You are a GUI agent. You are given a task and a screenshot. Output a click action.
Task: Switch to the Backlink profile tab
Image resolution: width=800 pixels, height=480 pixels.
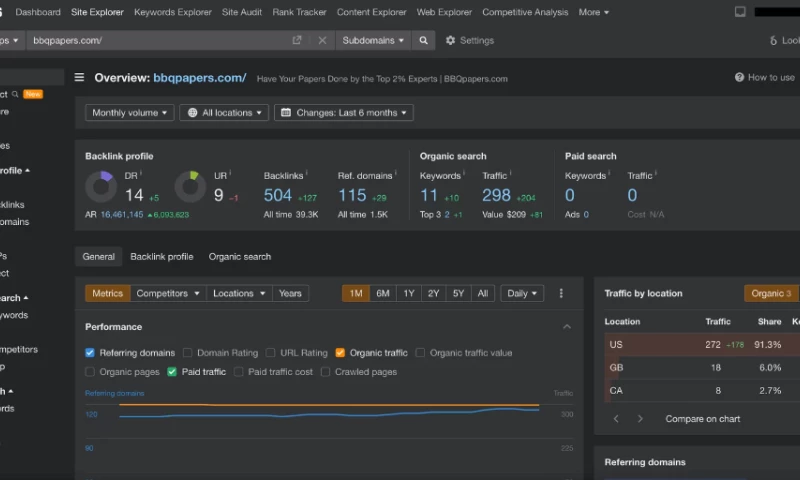161,257
